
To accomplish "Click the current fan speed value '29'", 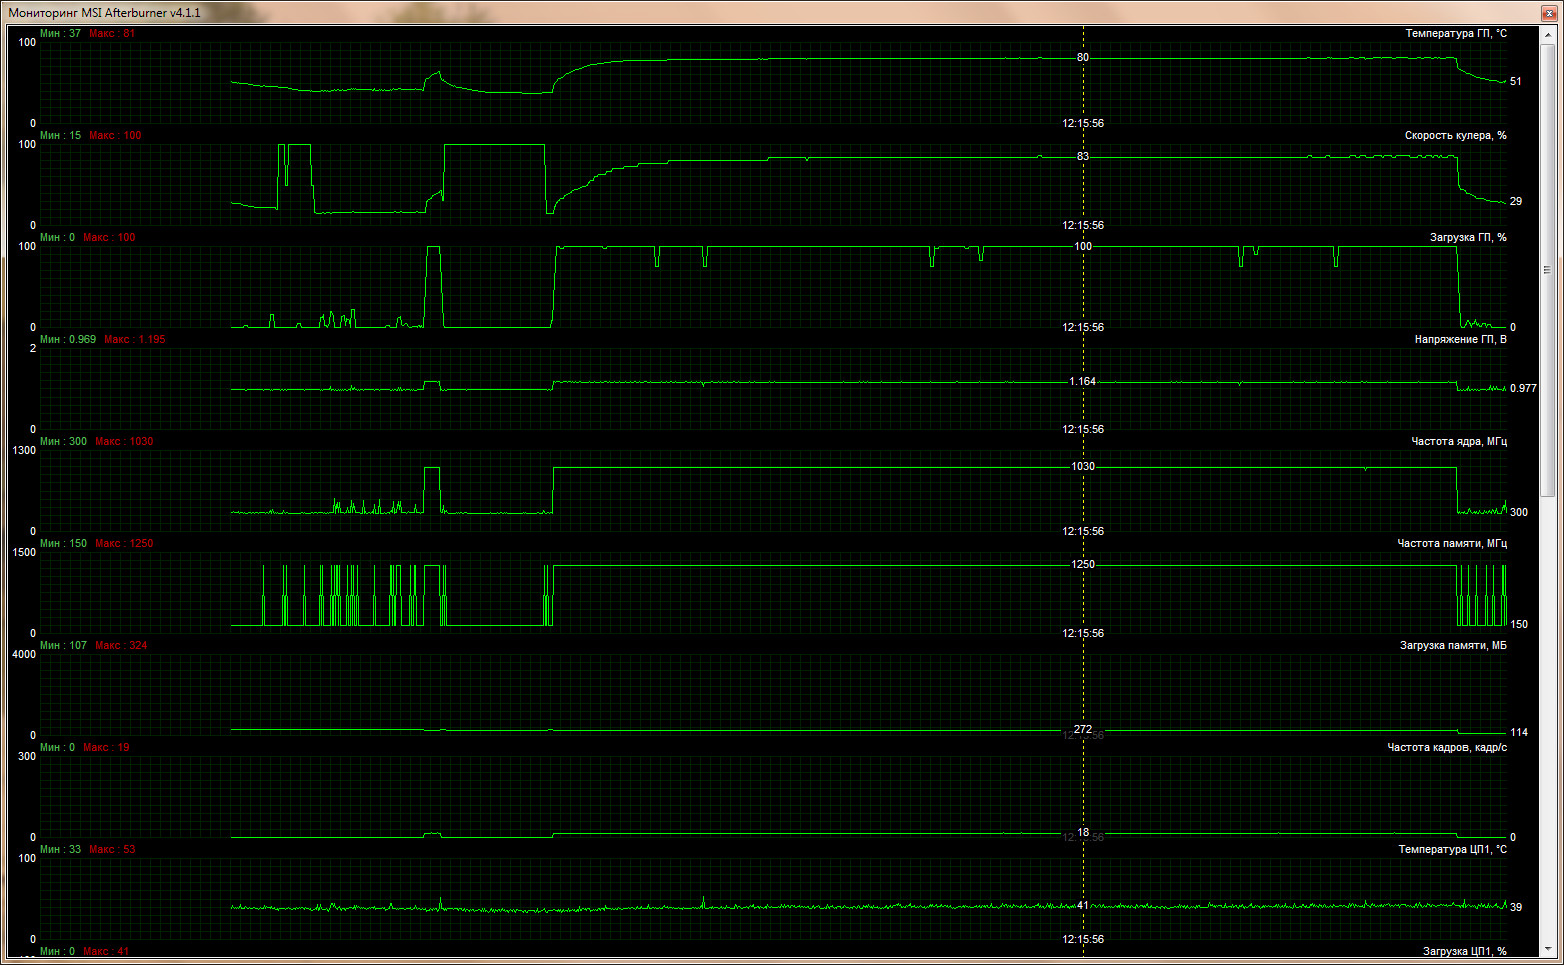I will coord(1516,202).
